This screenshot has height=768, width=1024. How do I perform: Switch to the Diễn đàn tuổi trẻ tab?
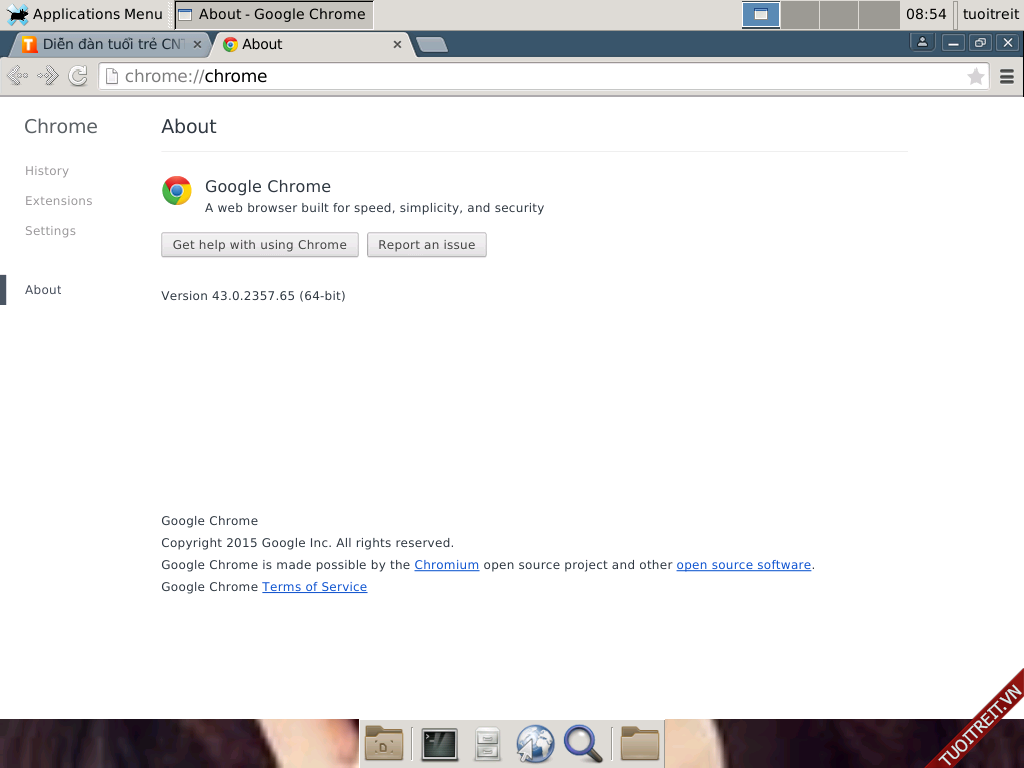click(110, 44)
